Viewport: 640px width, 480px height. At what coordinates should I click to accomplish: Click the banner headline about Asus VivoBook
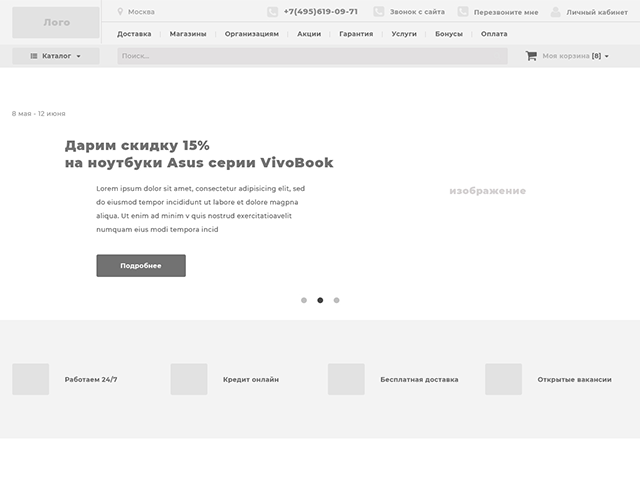tap(199, 154)
